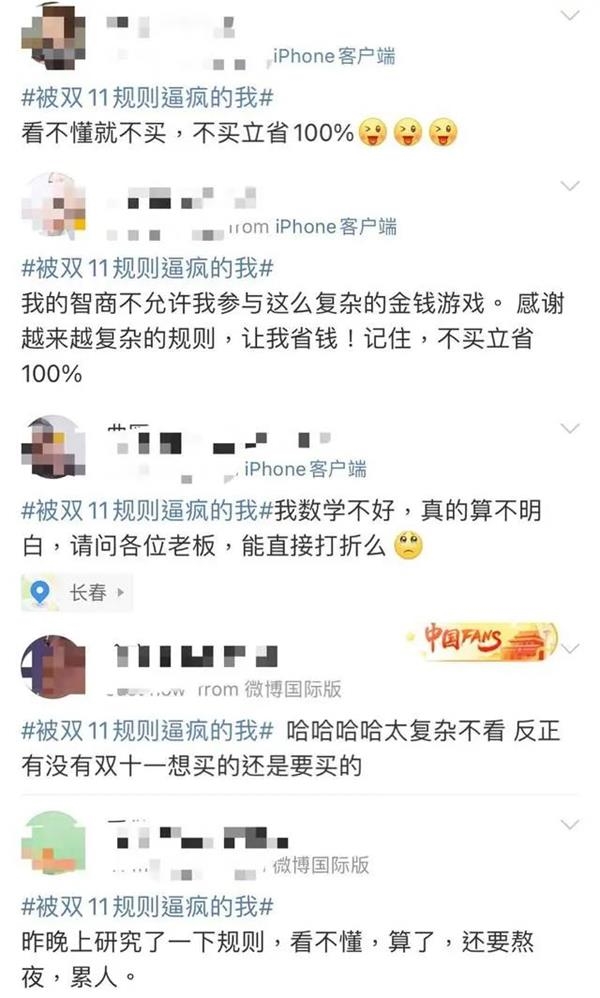Screen dimensions: 600x998
Task: Click the map pin icon beside 长春
Action: click(x=39, y=593)
